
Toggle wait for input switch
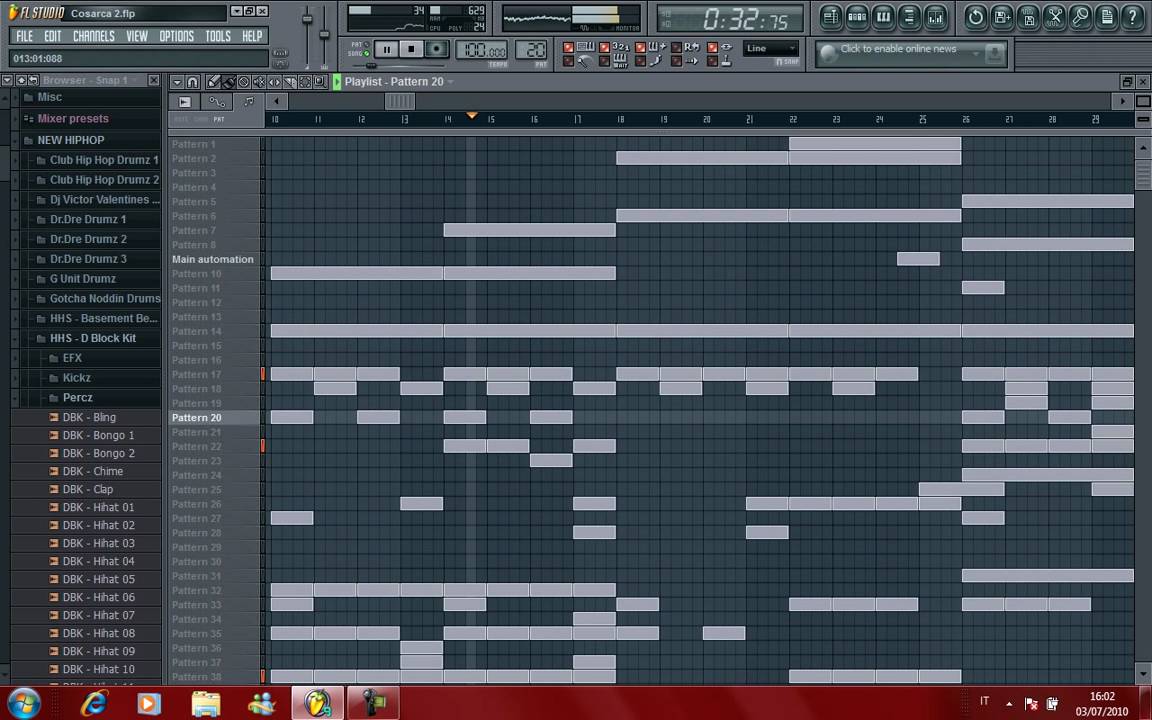[604, 61]
